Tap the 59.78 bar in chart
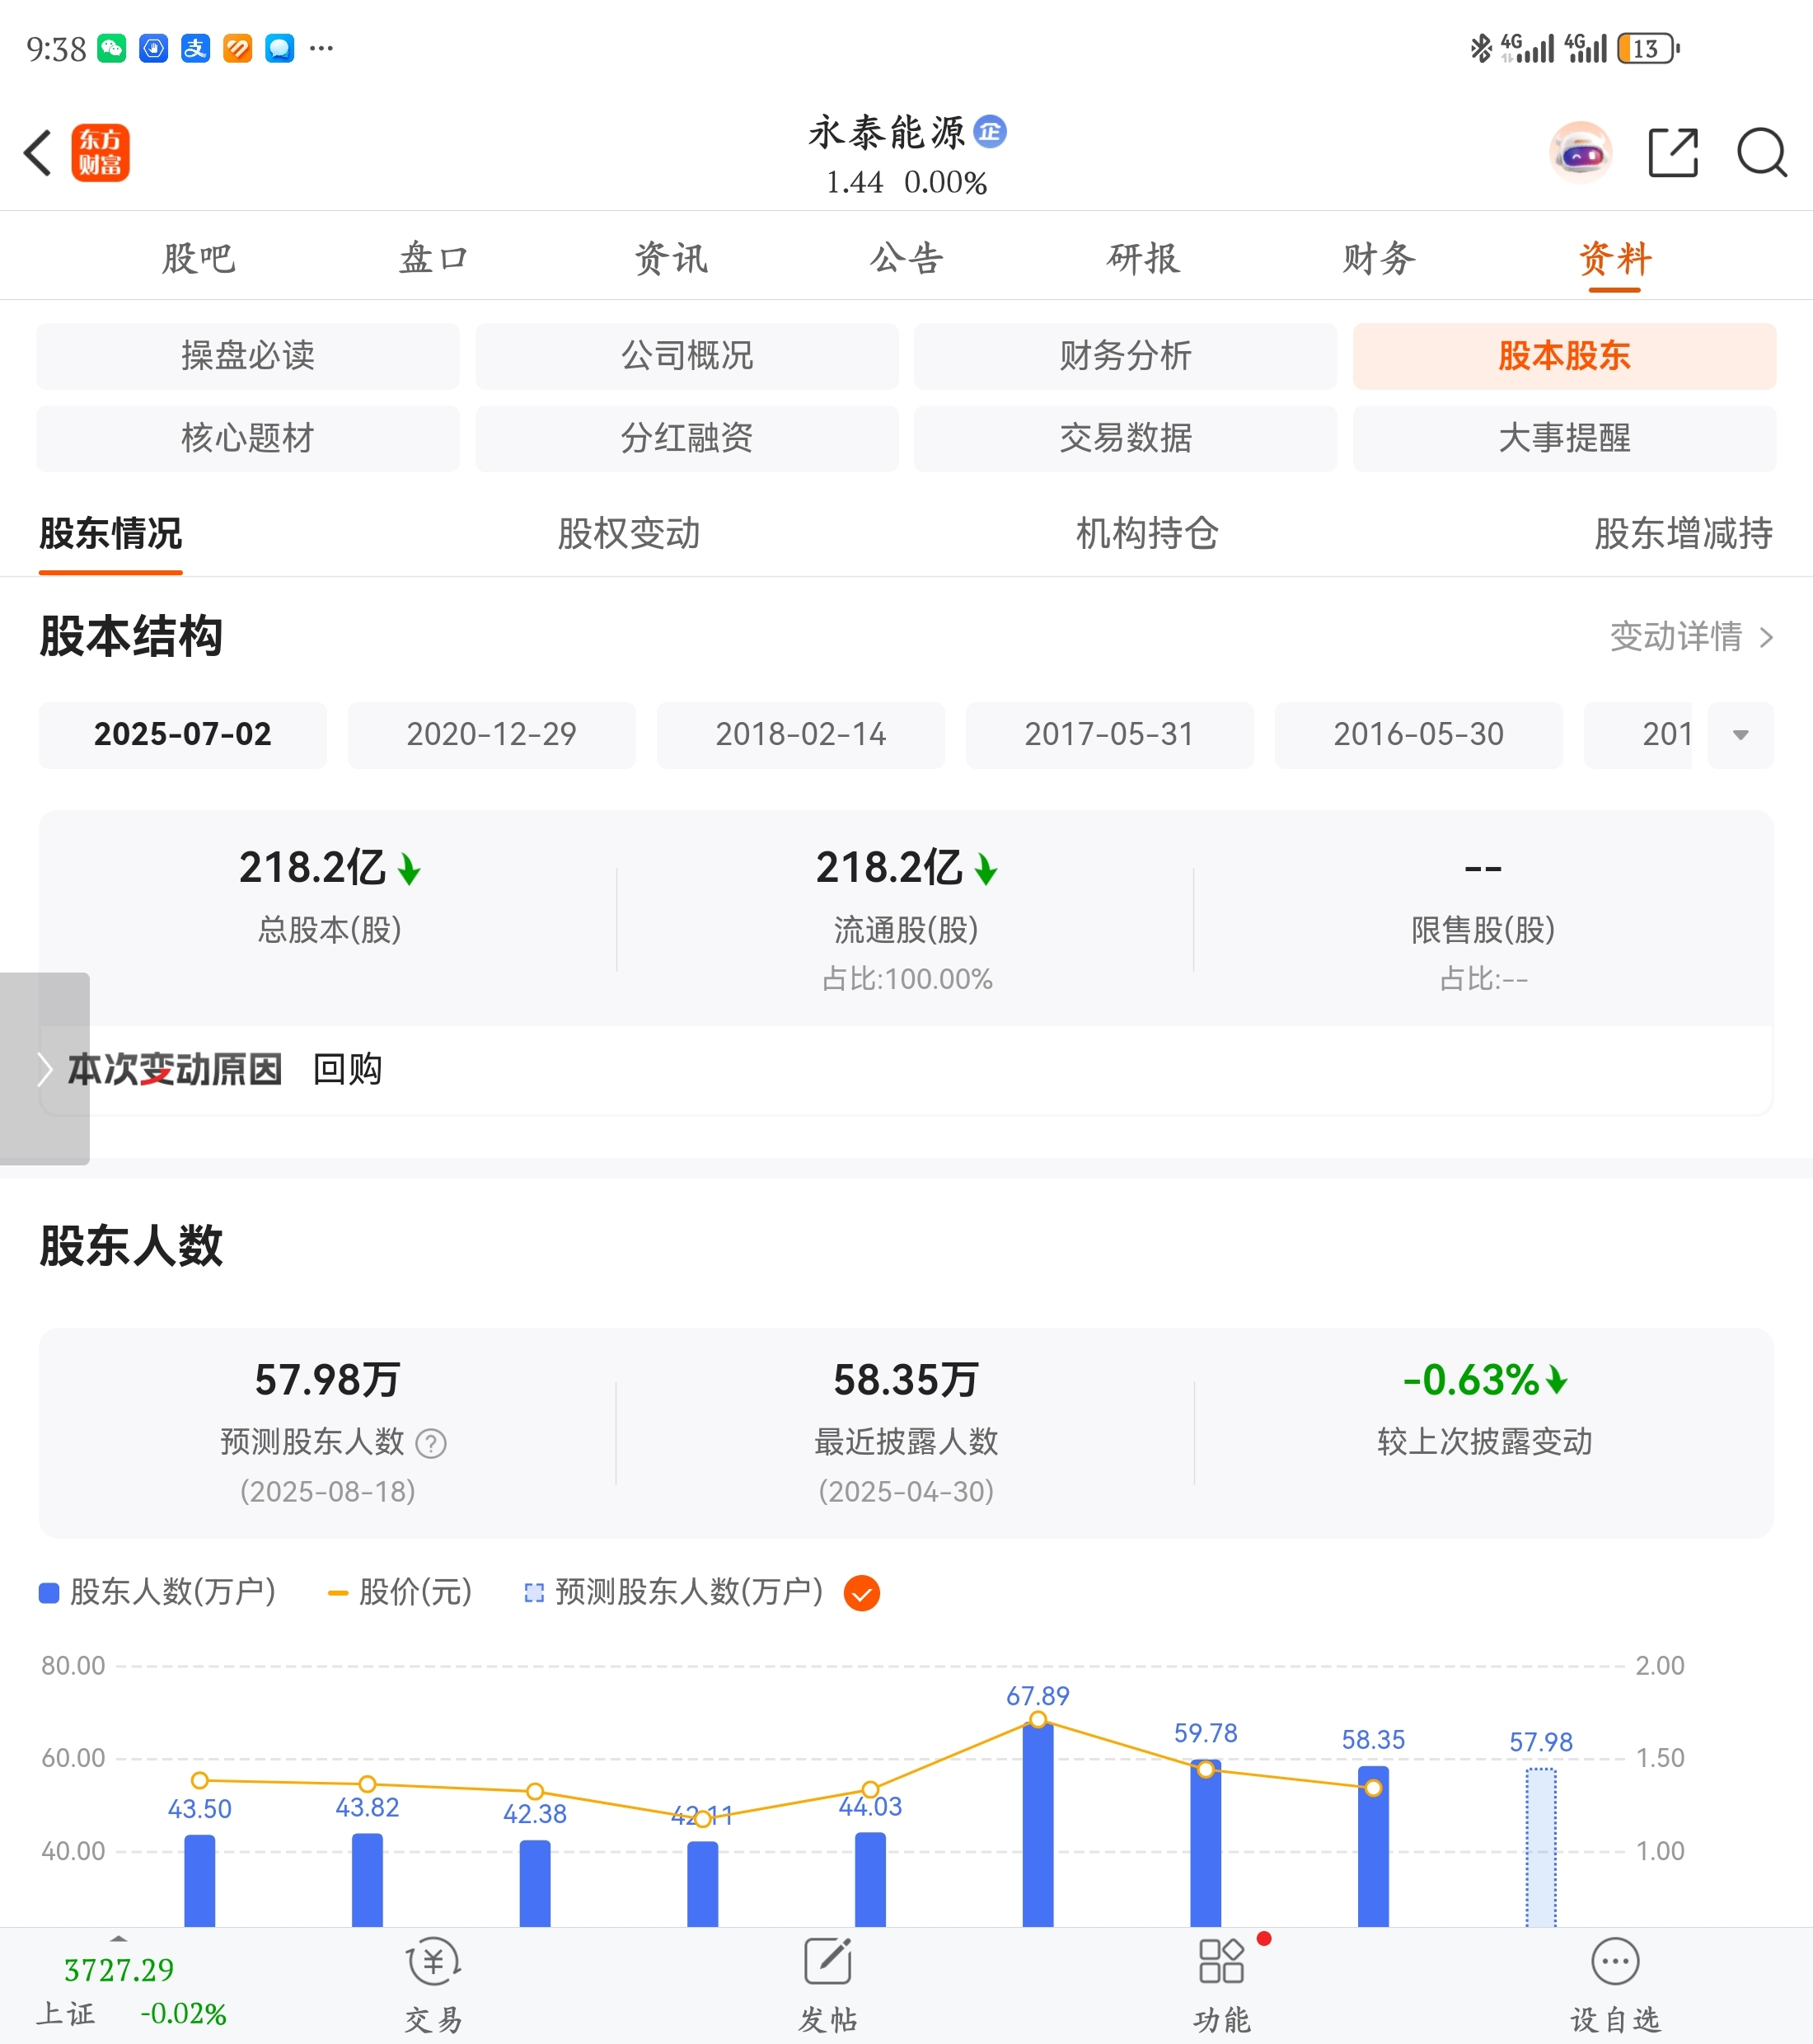This screenshot has width=1813, height=2044. (x=1206, y=1843)
